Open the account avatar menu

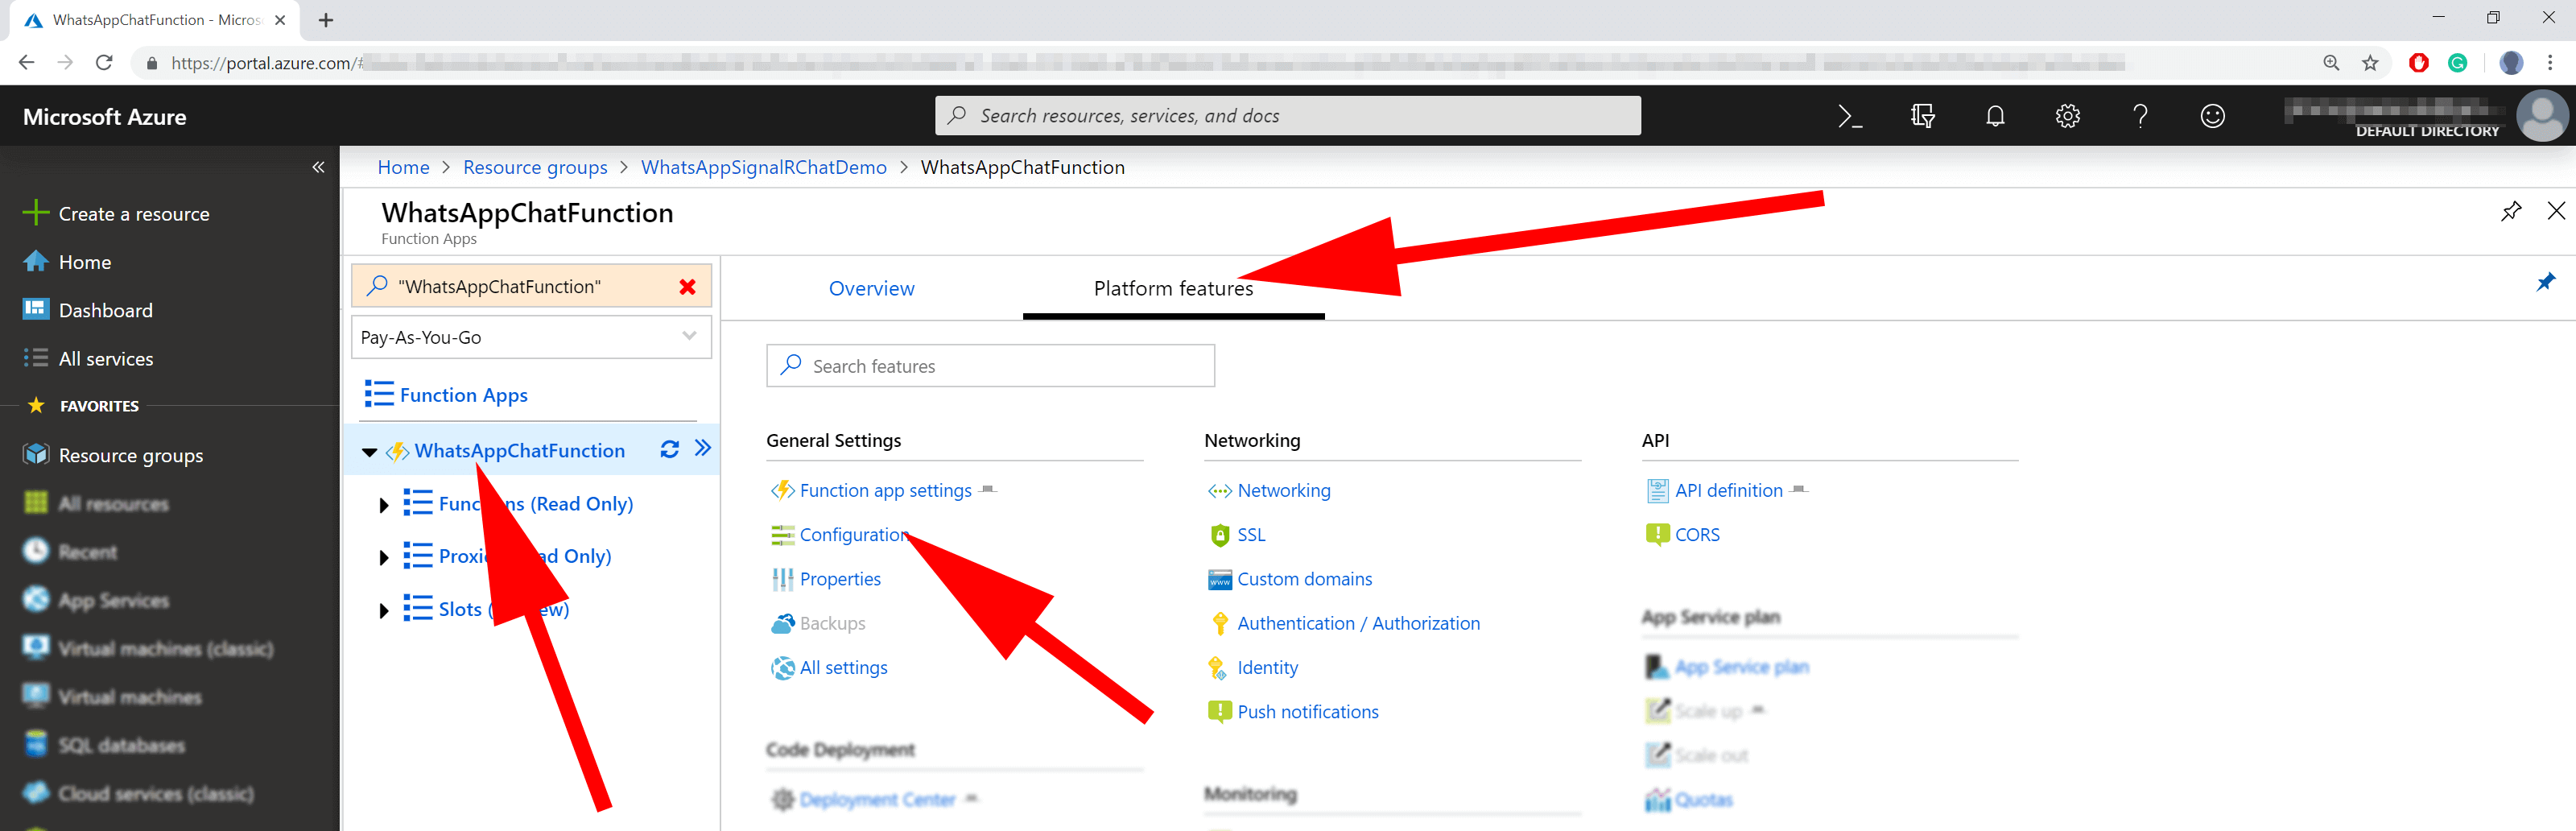point(2541,116)
